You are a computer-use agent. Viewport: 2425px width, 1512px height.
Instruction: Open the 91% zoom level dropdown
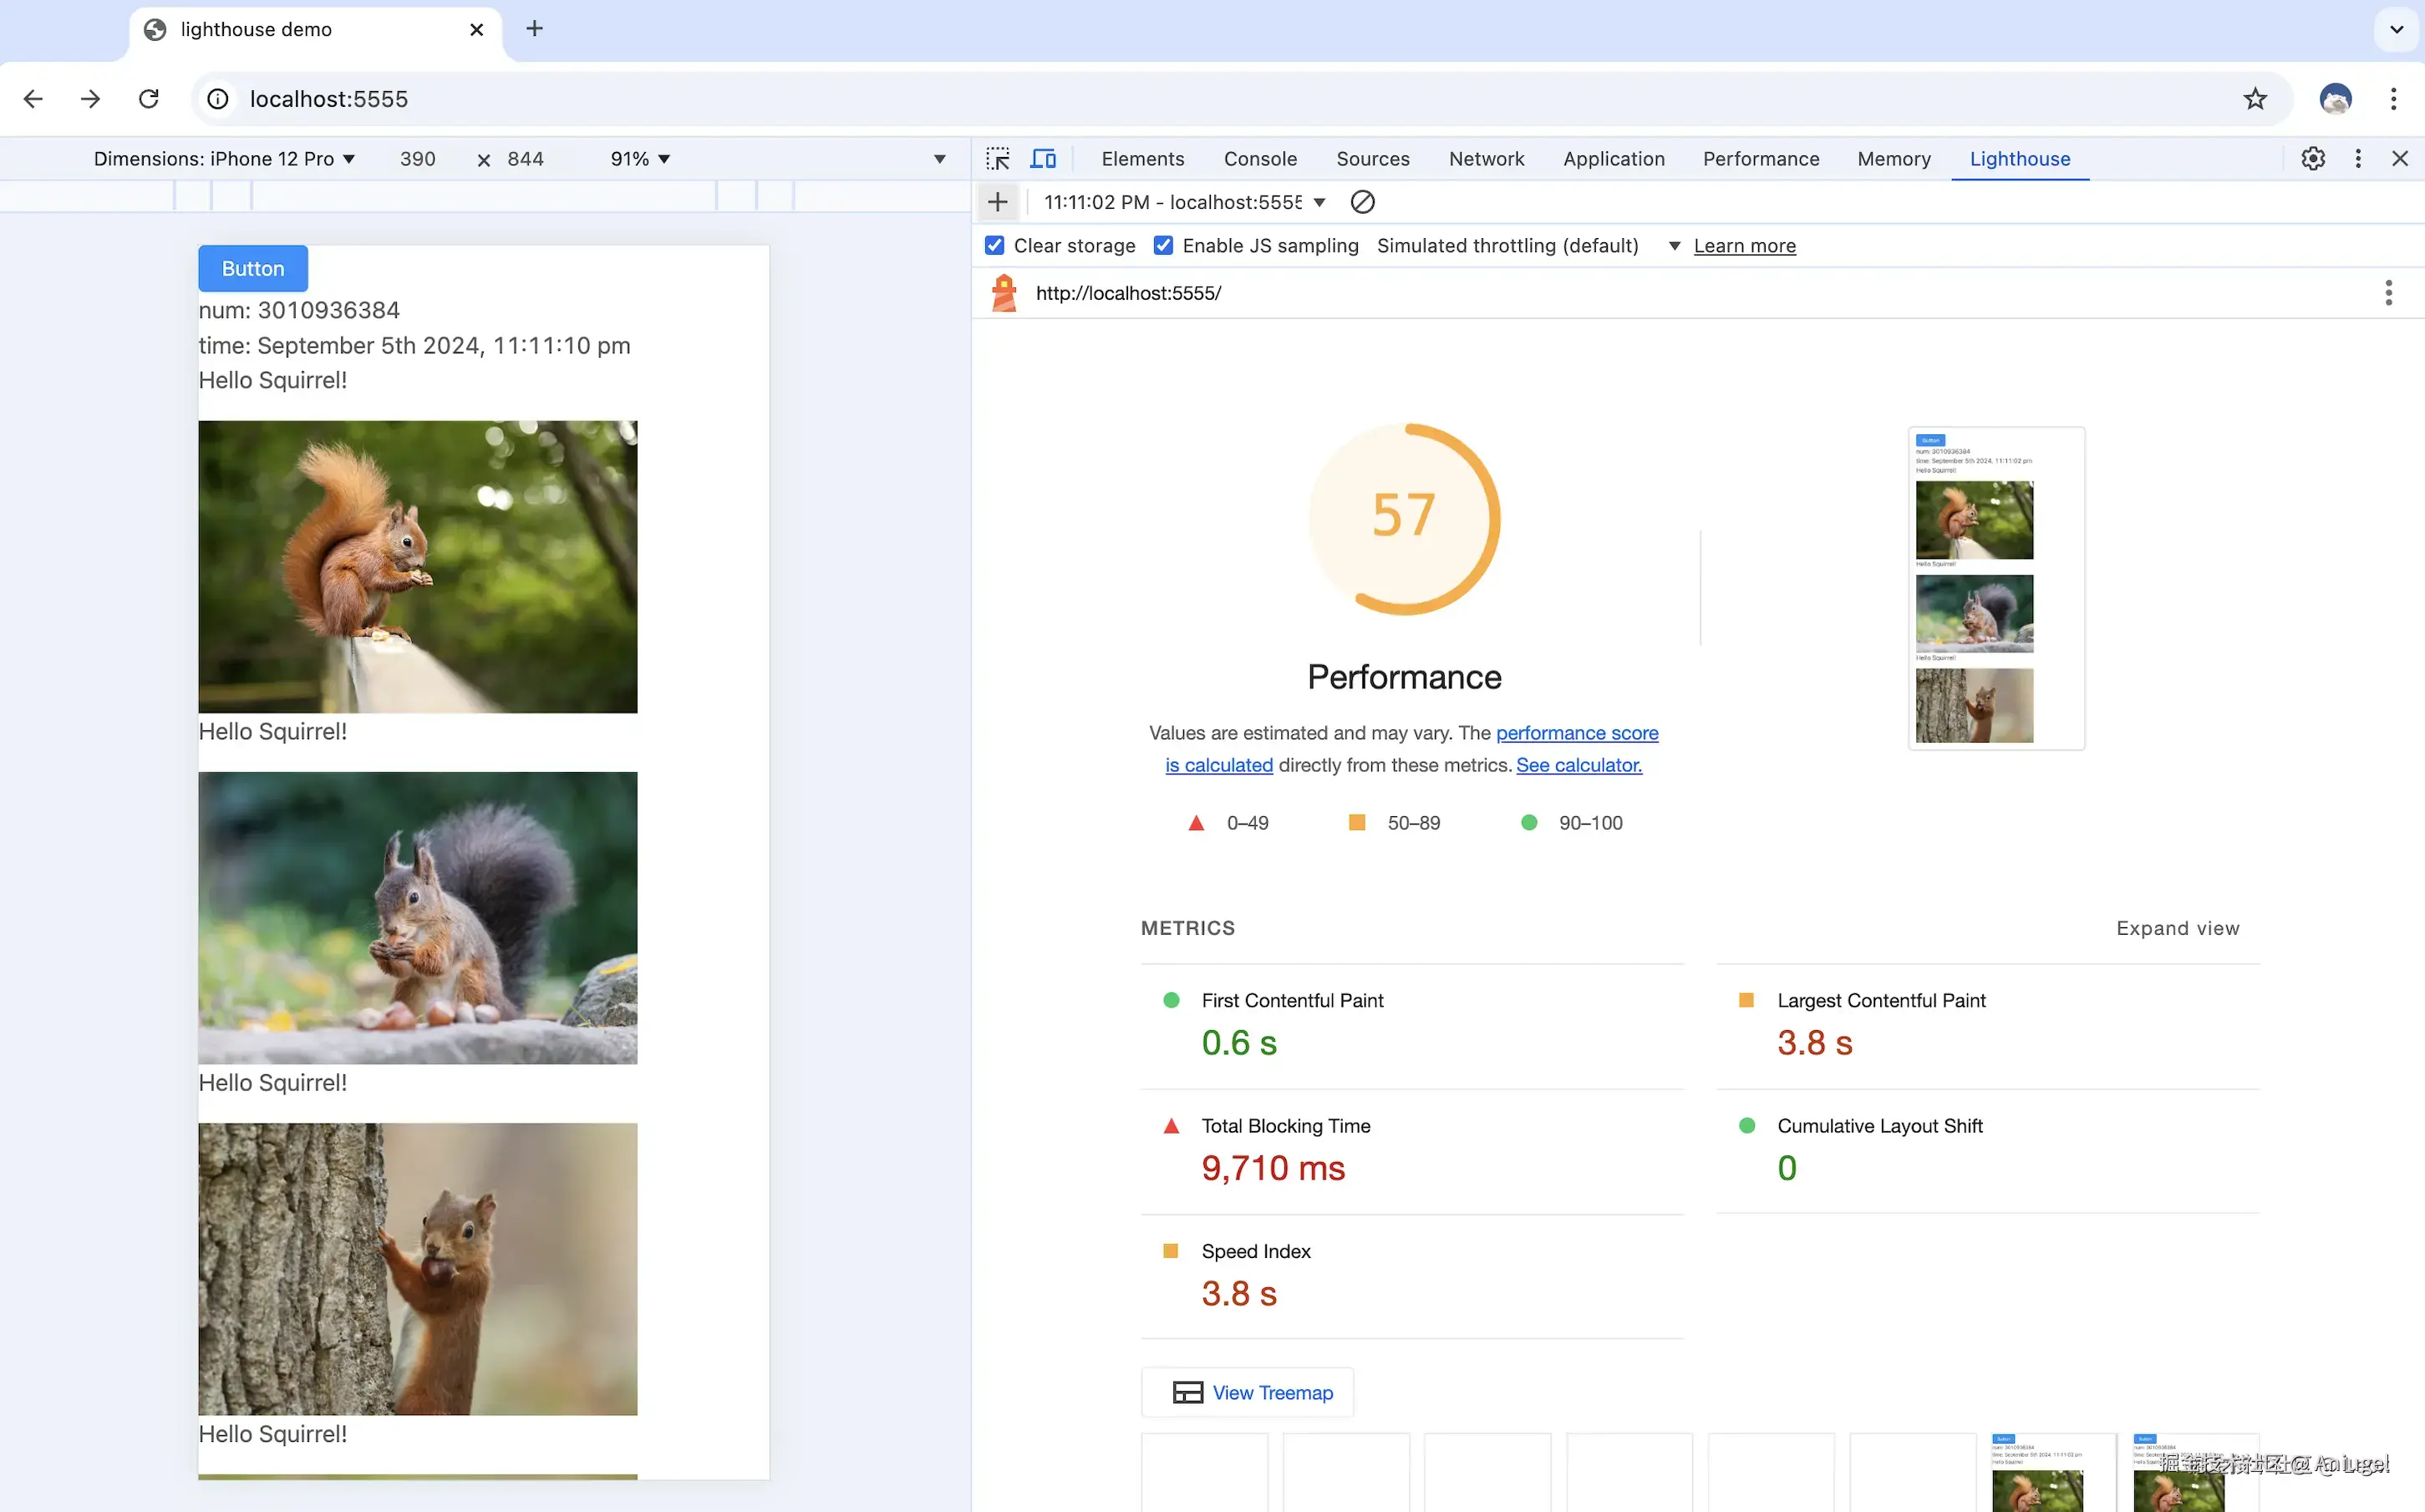pos(640,159)
